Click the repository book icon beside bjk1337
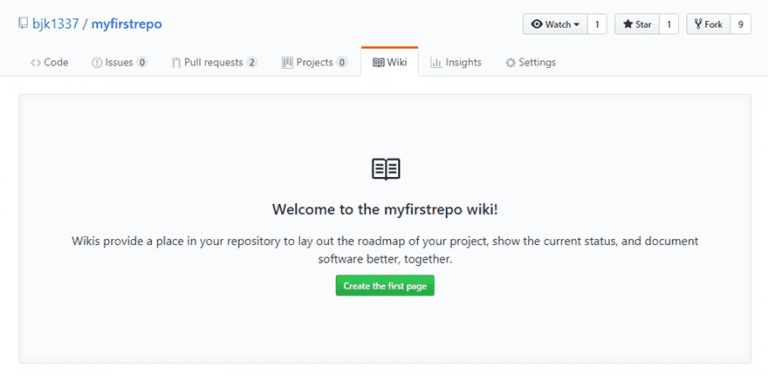Viewport: 768px width, 375px height. [23, 23]
